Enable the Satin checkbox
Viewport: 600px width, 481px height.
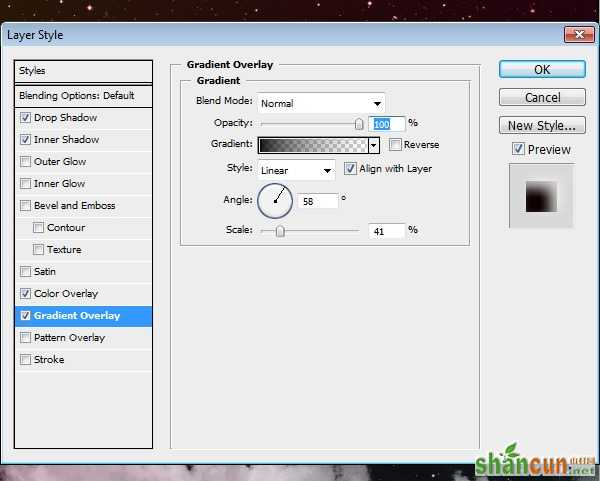(x=25, y=272)
